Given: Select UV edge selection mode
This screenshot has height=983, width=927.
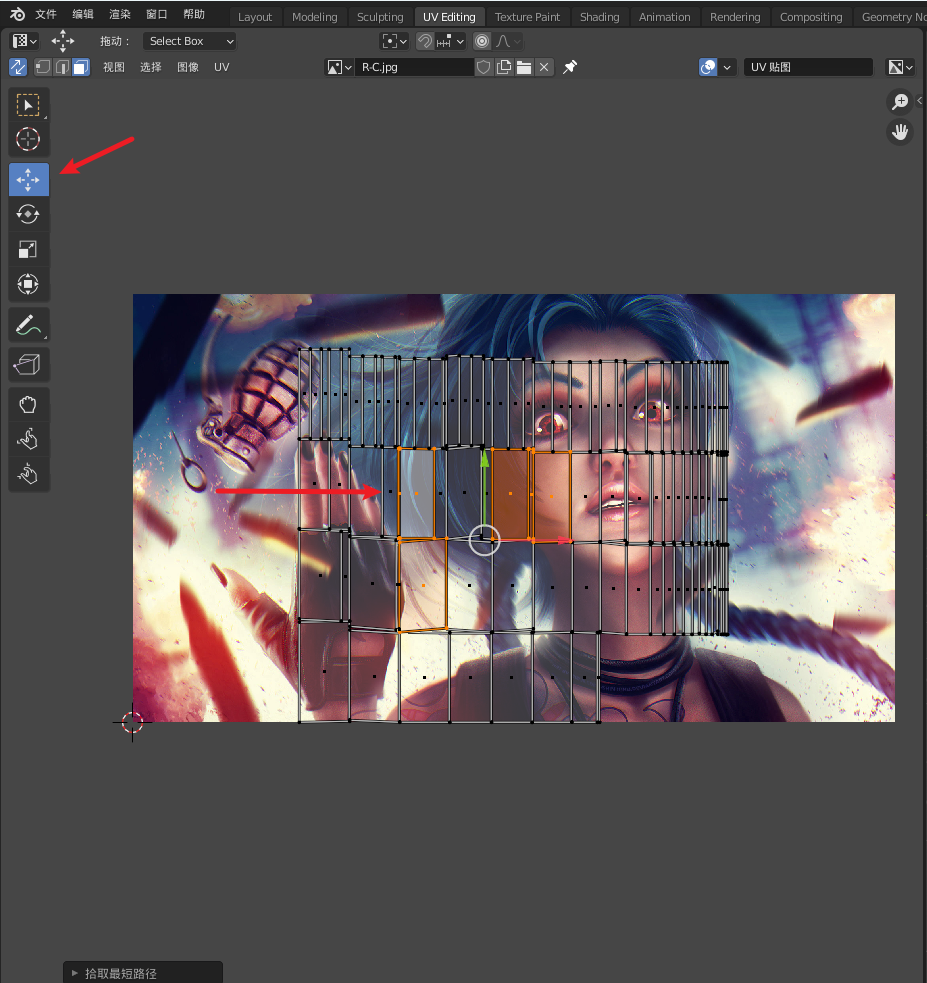Looking at the screenshot, I should (x=62, y=67).
